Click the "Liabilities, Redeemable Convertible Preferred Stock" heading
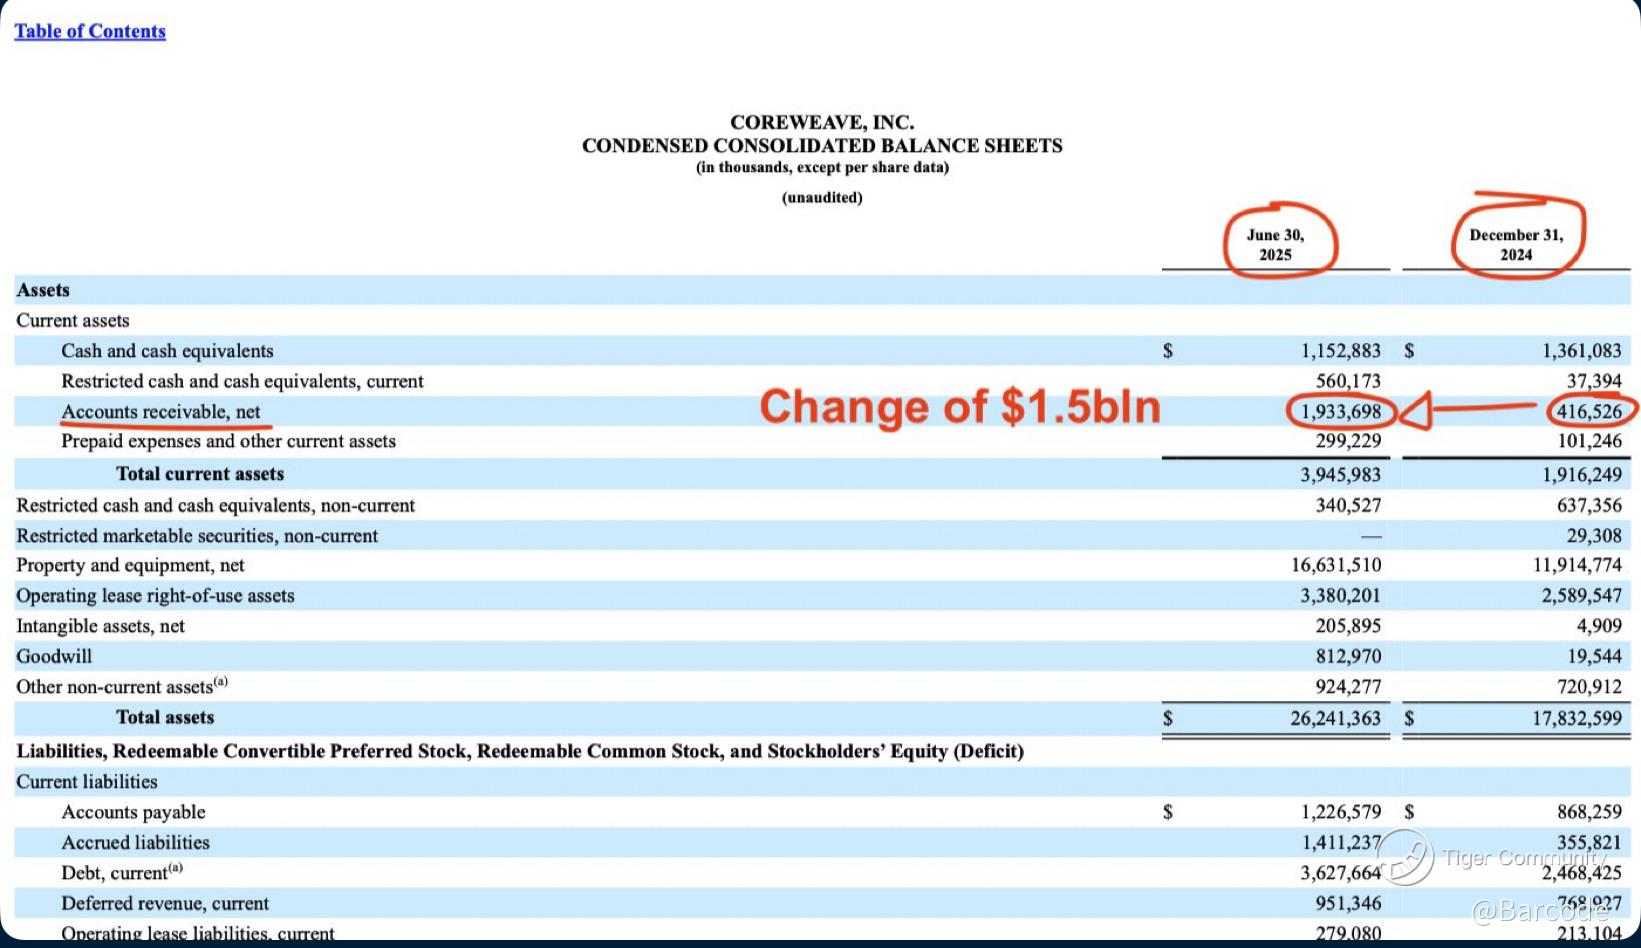This screenshot has height=948, width=1641. pos(520,751)
